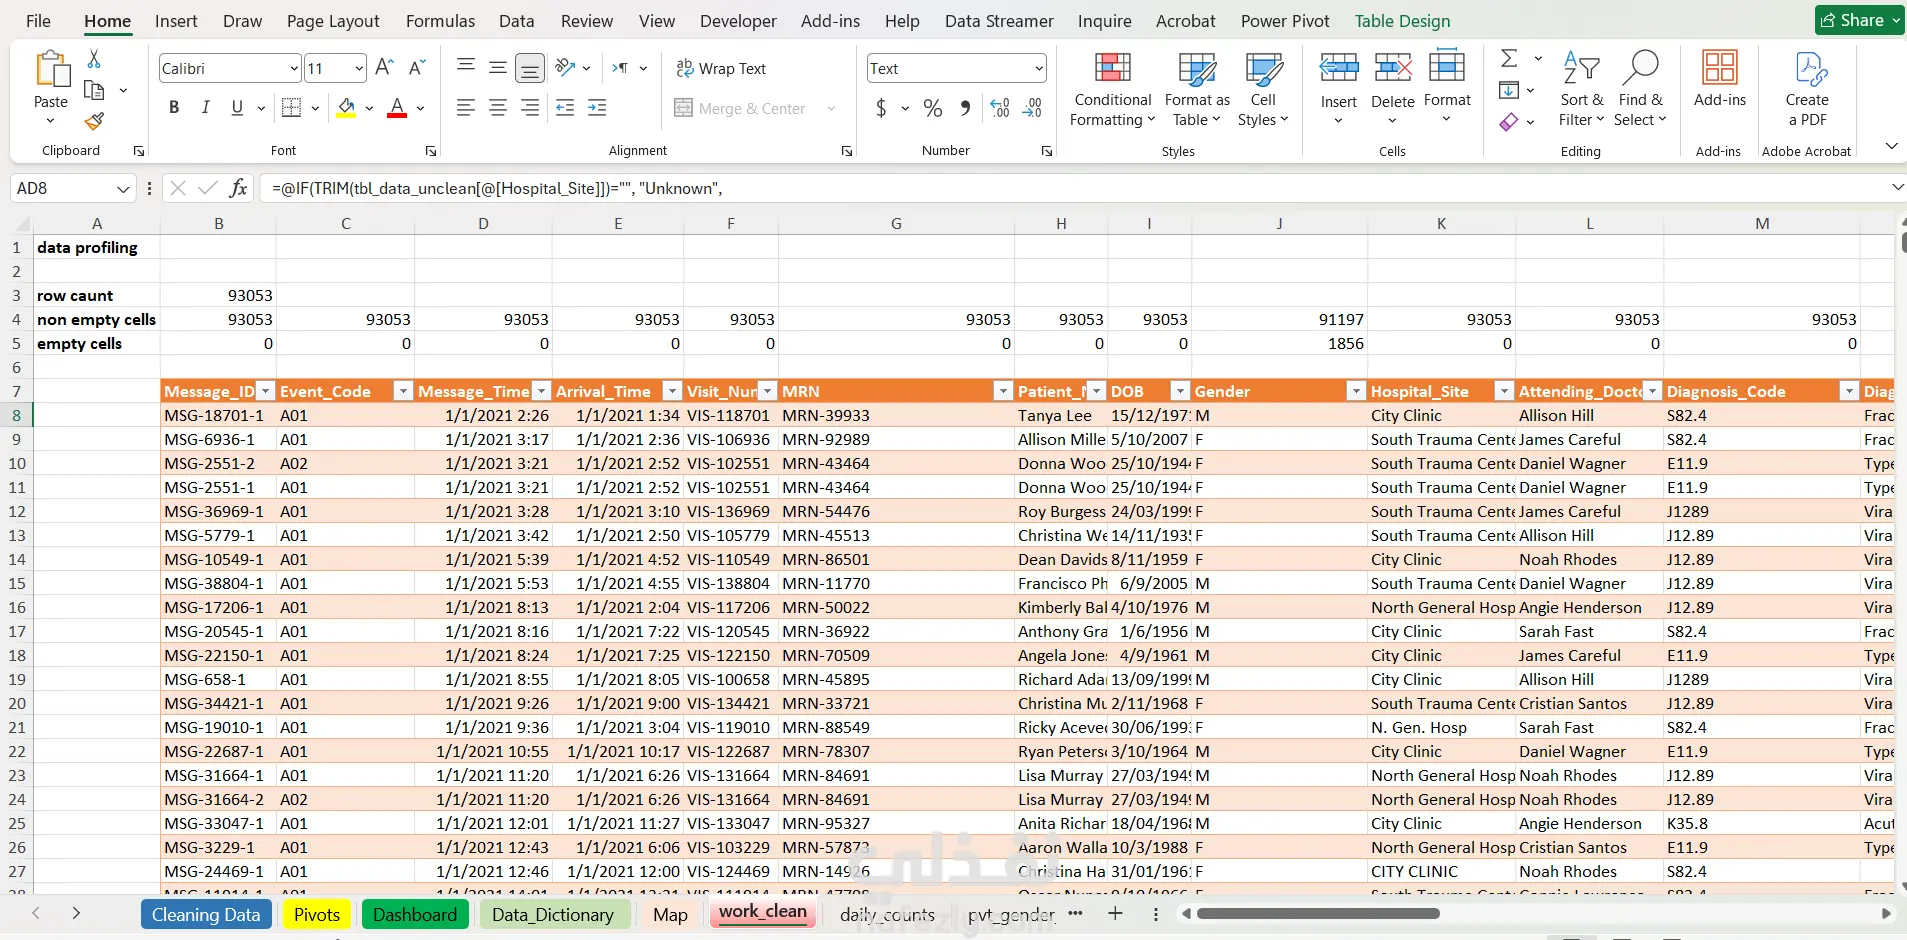Click the Insert Function fx icon

pos(238,188)
